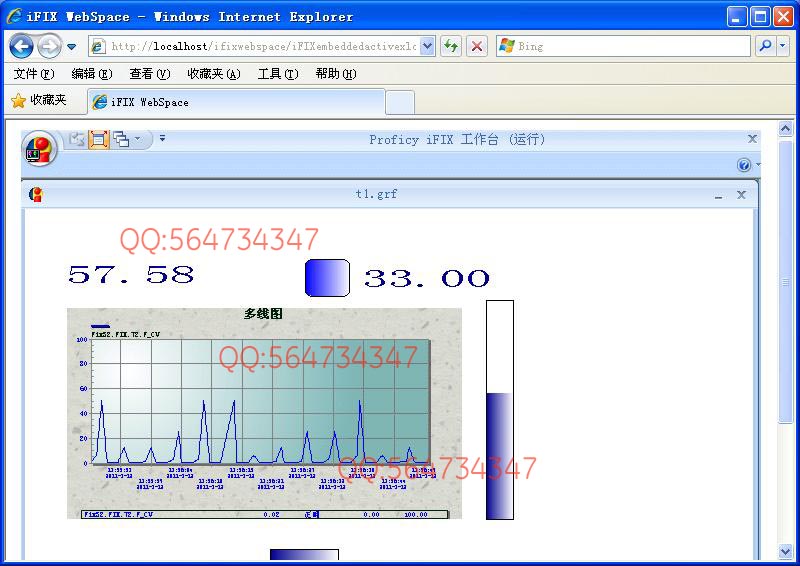Click the Internet Explorer title bar icon
Viewport: 800px width, 566px height.
click(x=14, y=16)
